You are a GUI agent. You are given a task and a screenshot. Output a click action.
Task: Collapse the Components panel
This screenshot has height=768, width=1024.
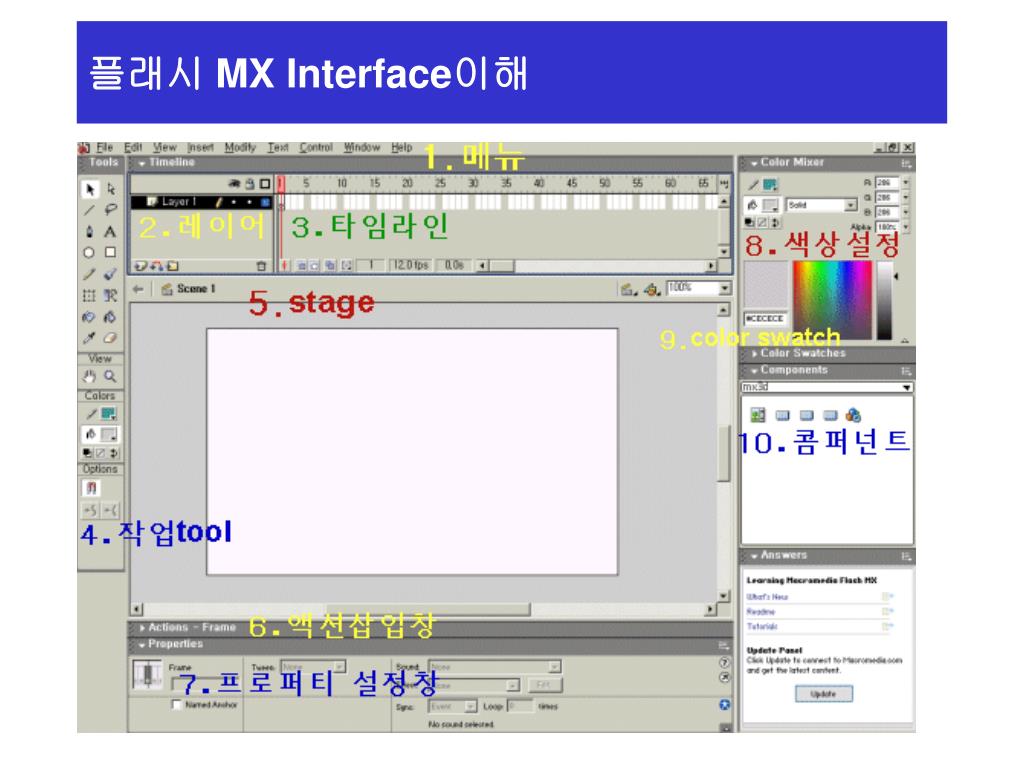(x=754, y=371)
